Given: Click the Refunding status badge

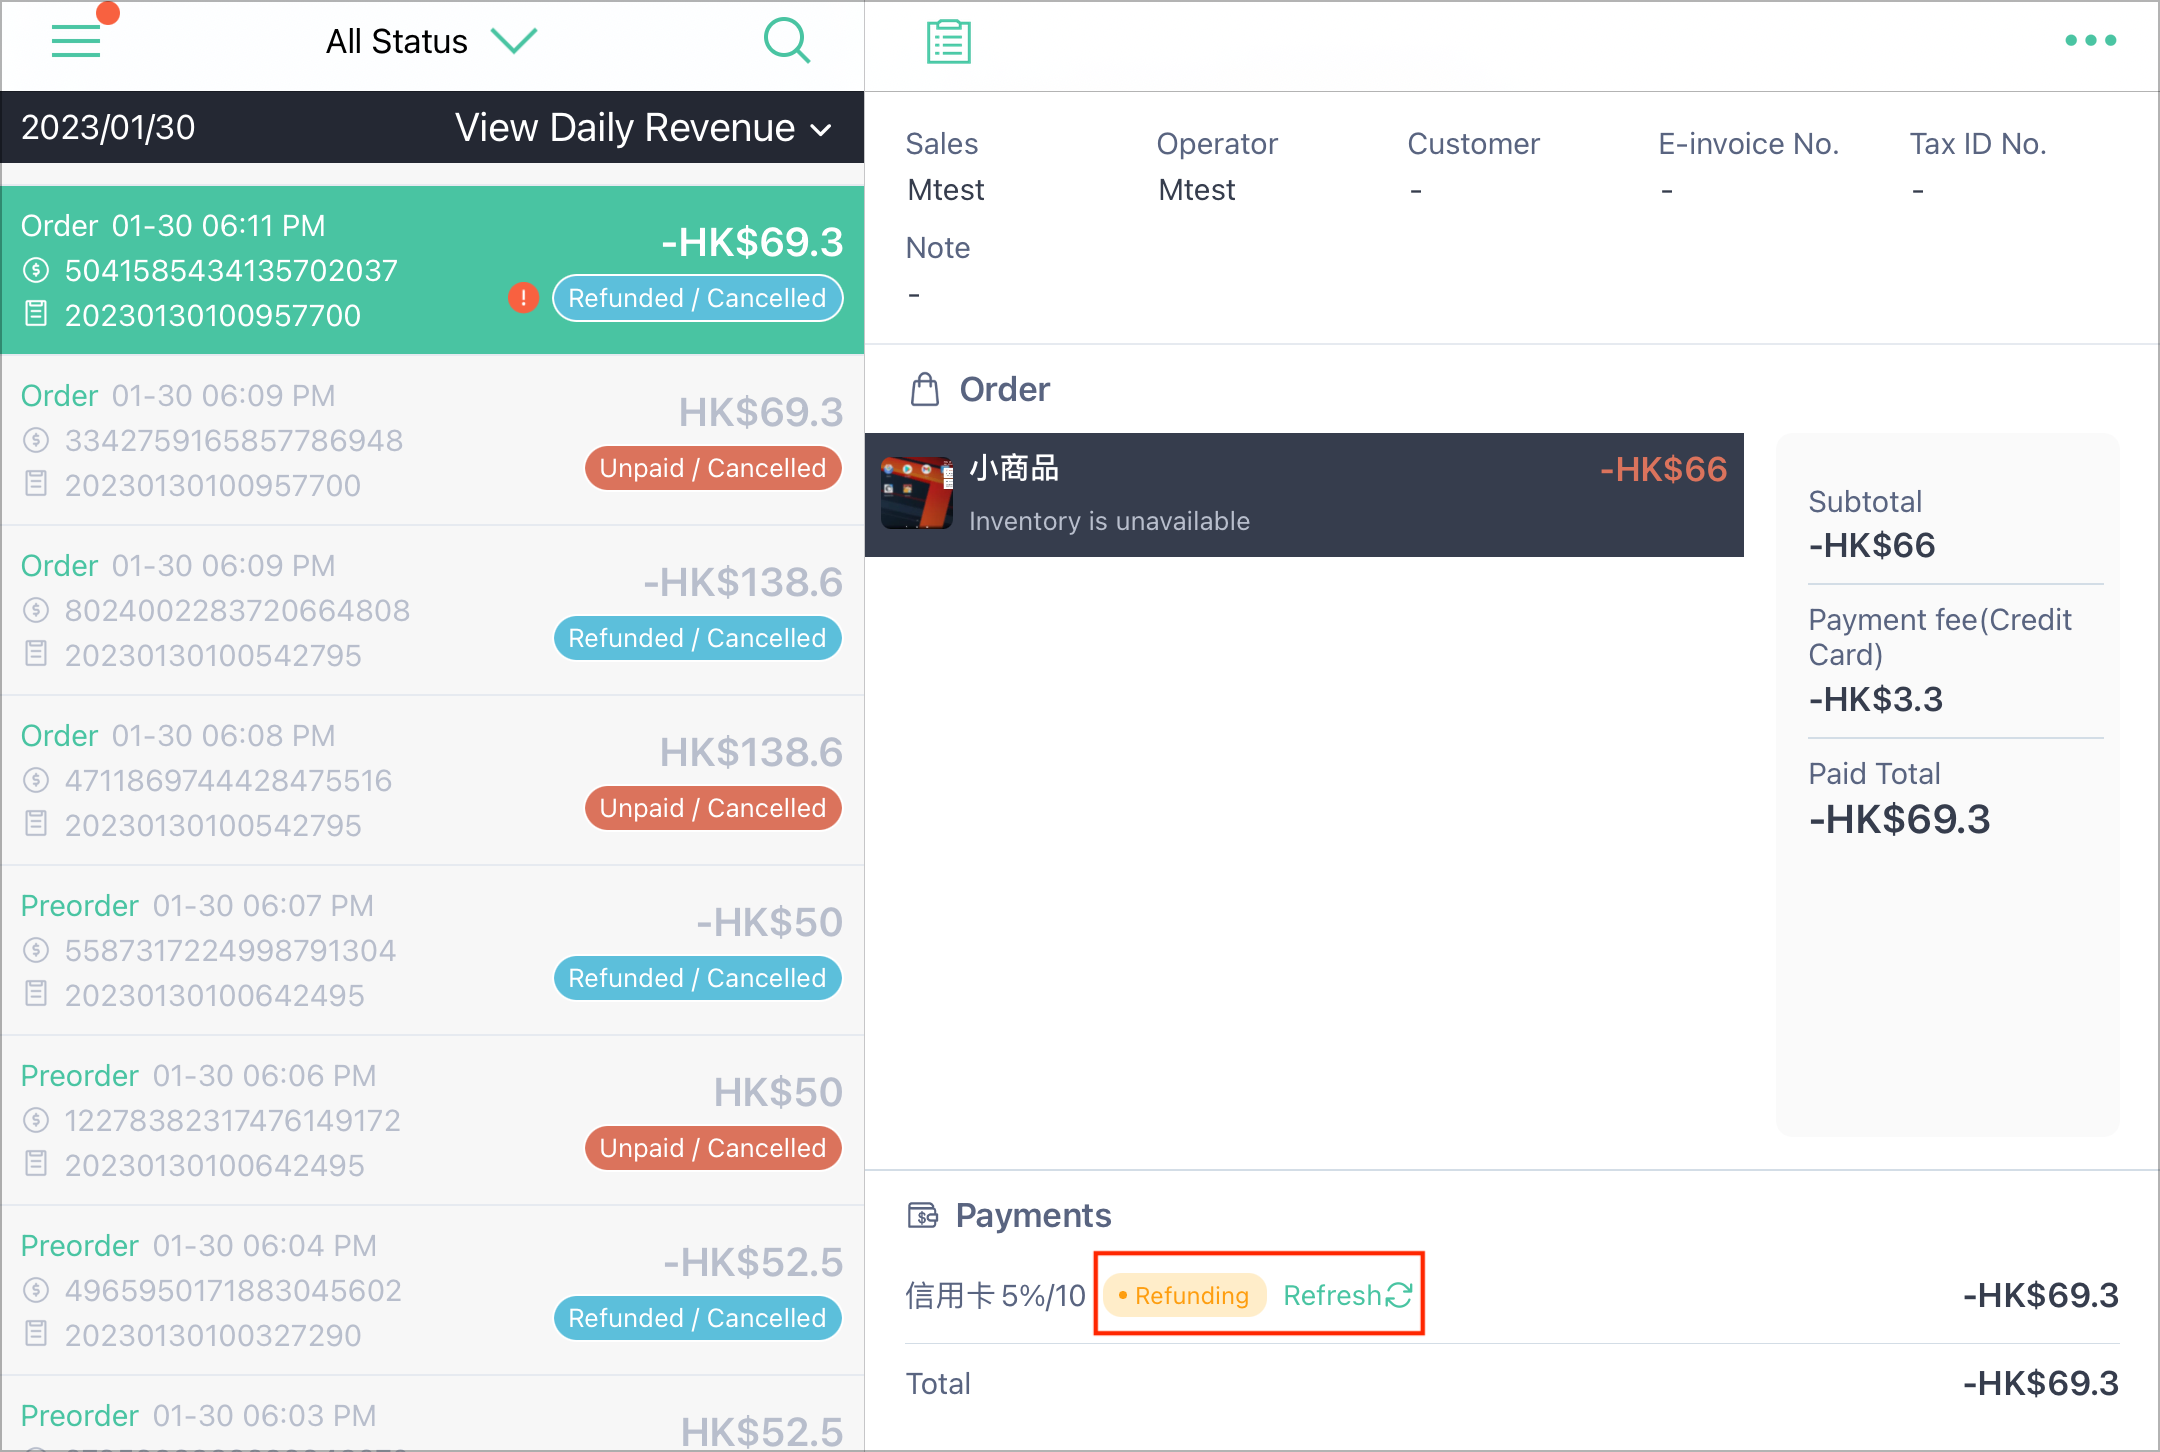Looking at the screenshot, I should tap(1184, 1295).
